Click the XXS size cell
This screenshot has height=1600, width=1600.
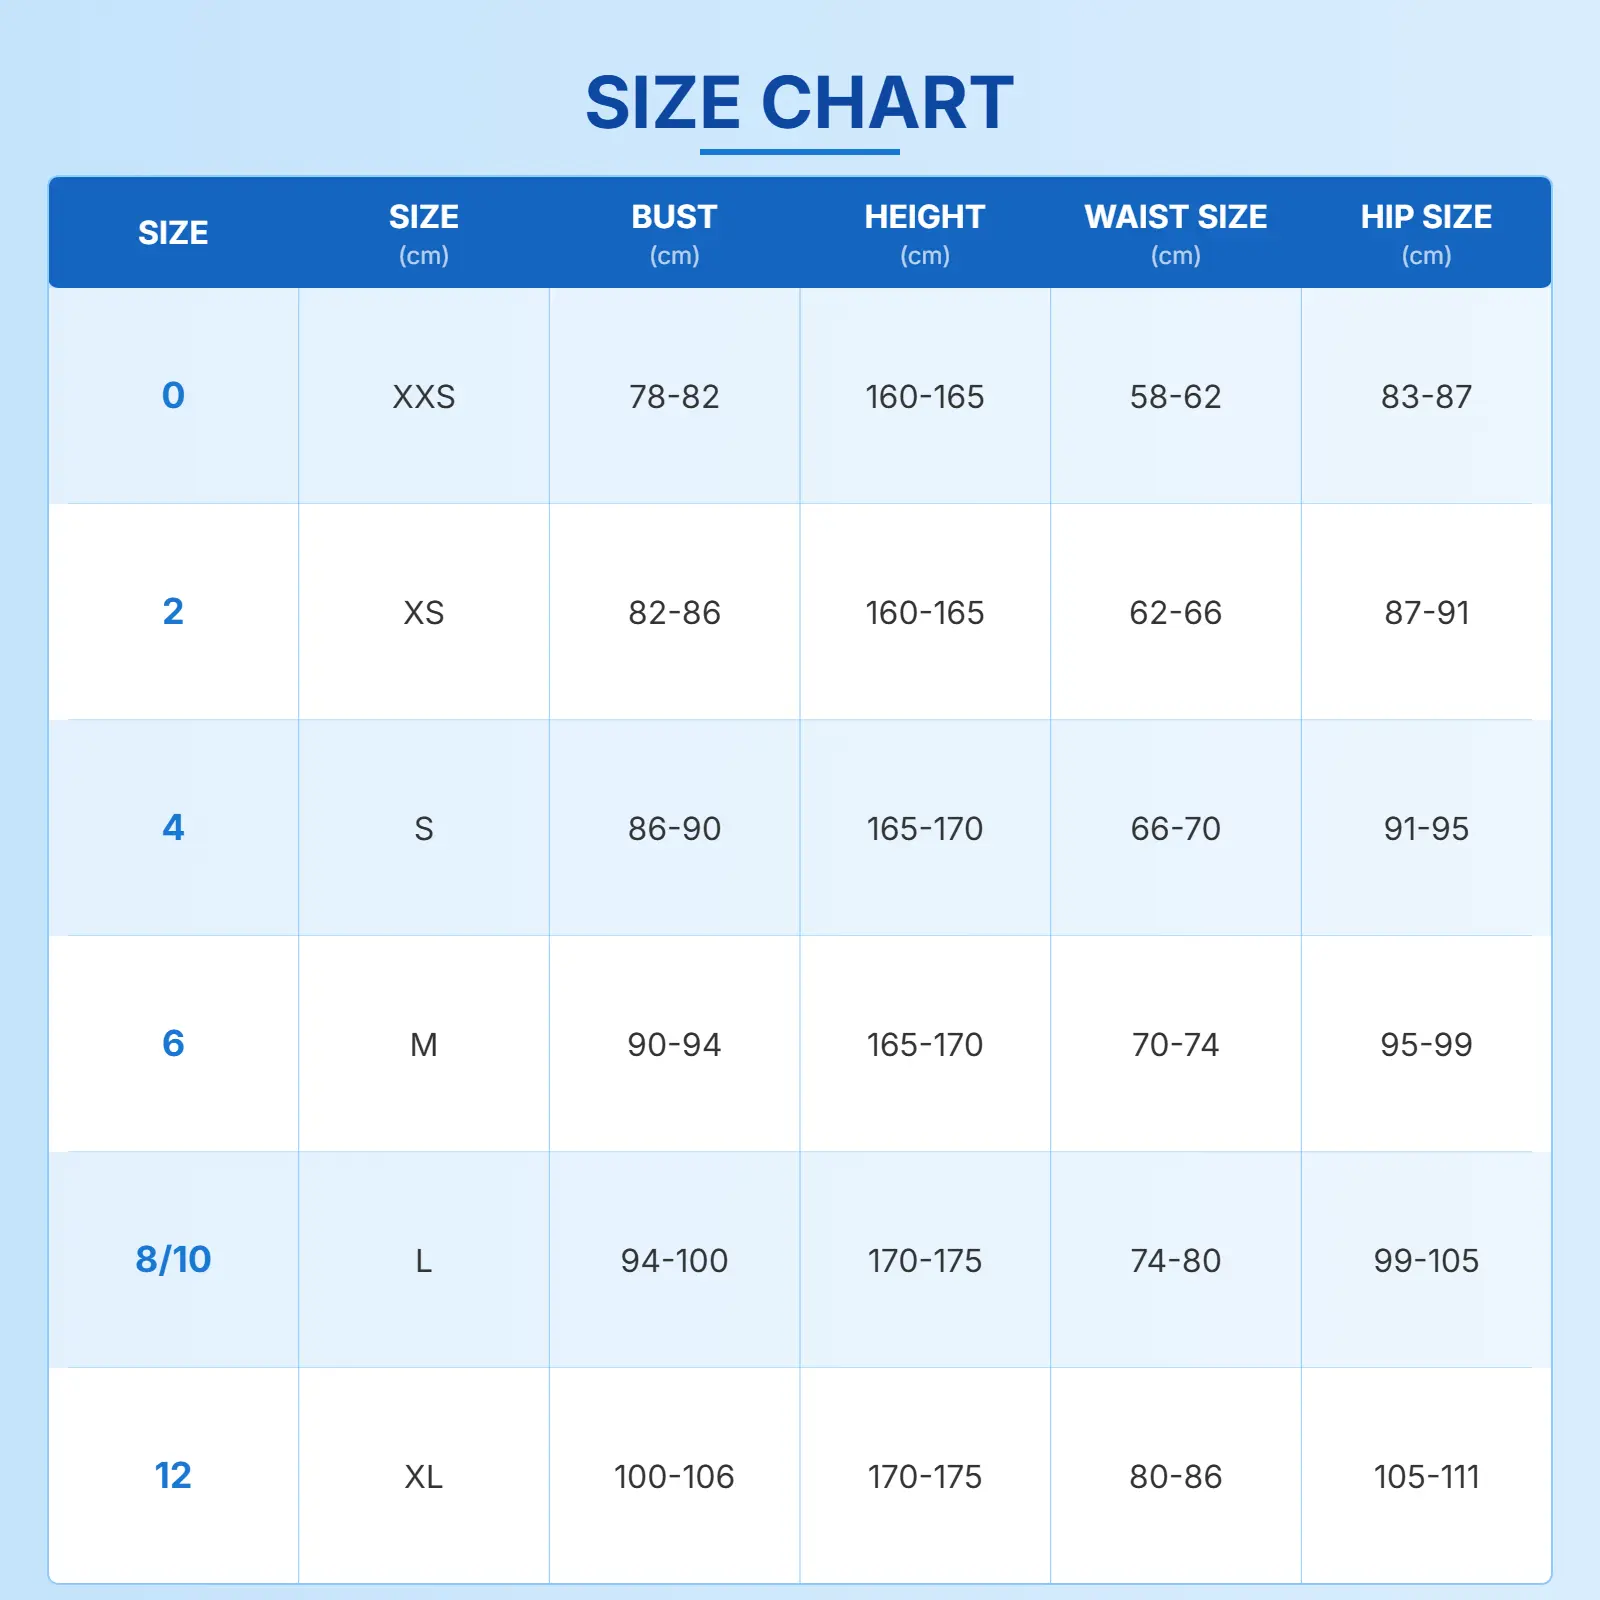click(x=424, y=397)
